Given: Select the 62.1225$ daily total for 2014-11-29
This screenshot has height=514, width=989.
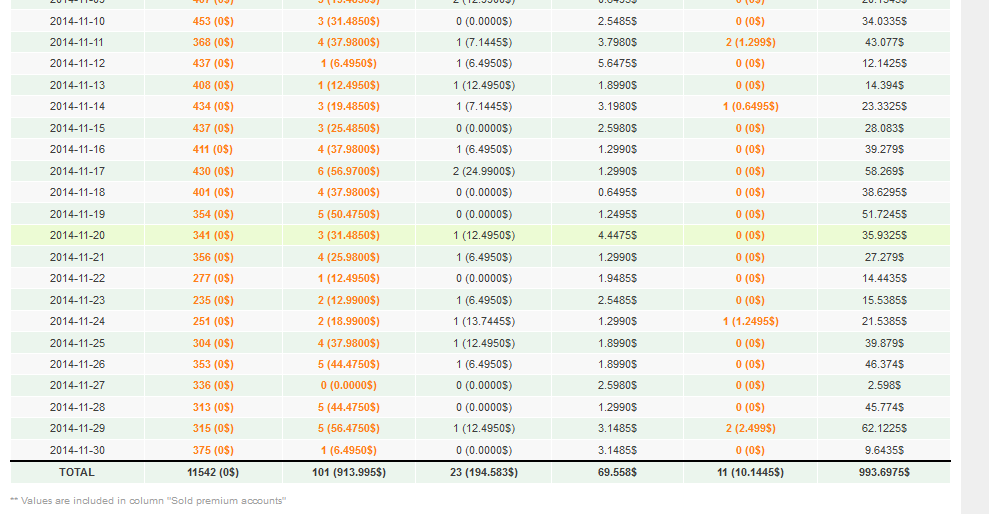Looking at the screenshot, I should click(x=884, y=428).
